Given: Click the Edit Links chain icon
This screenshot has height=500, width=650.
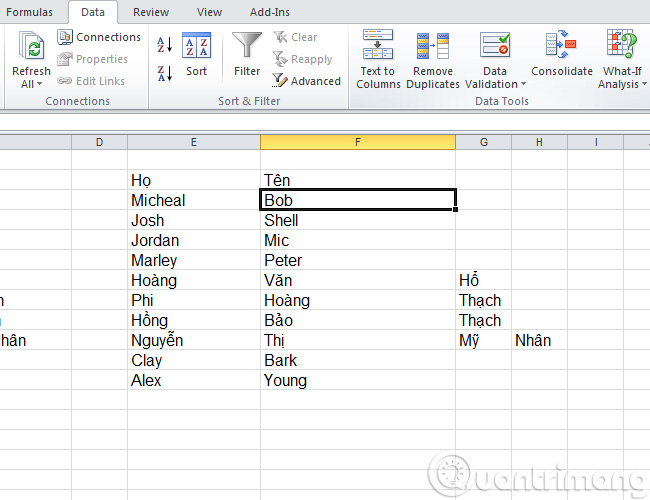Looking at the screenshot, I should (65, 81).
